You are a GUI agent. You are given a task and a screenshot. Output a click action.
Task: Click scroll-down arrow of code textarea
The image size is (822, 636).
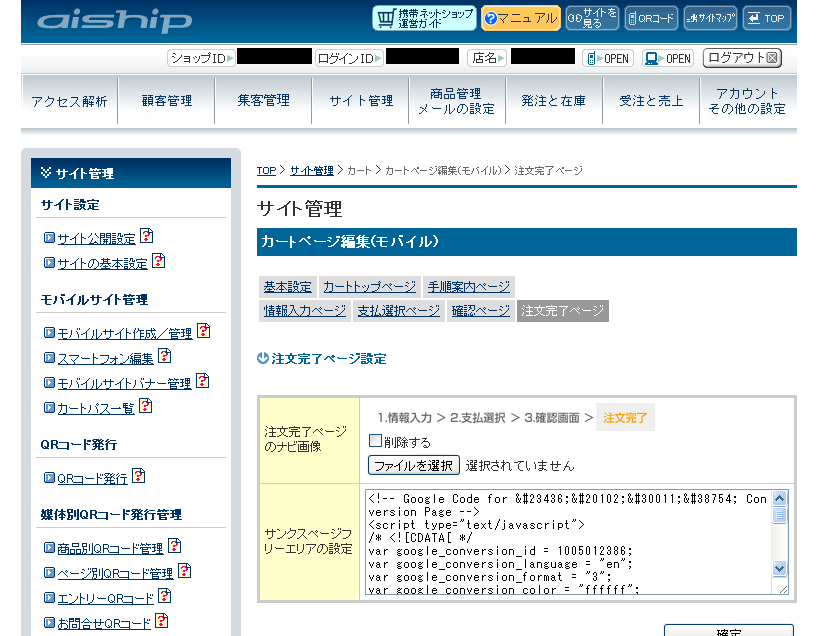(780, 568)
